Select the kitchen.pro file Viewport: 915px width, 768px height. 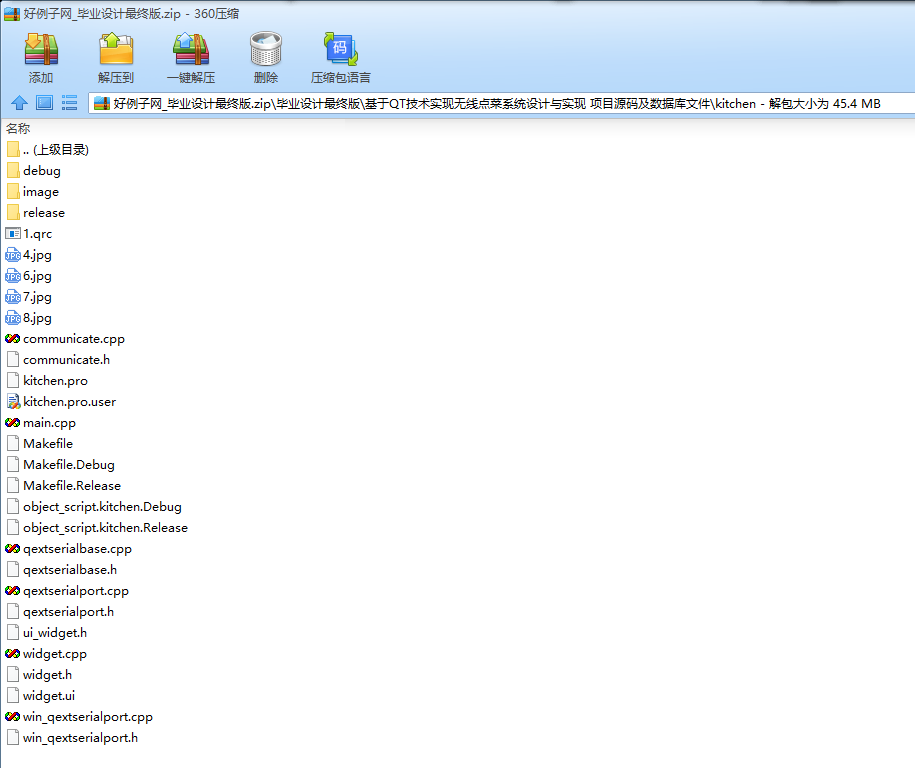(x=47, y=380)
